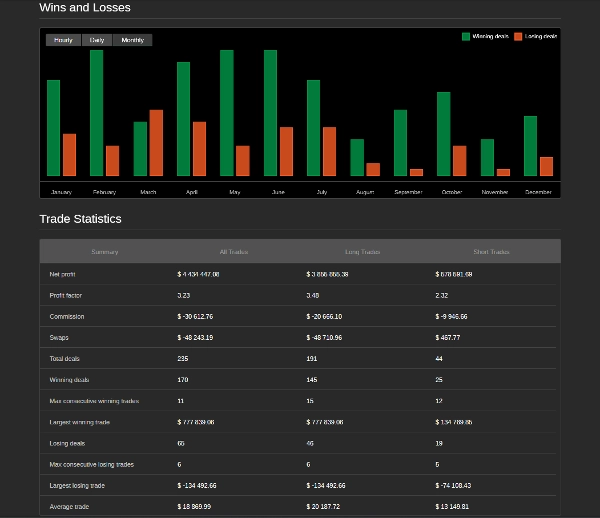Viewport: 600px width, 518px height.
Task: Click Average trade long value $ 20 187.72
Action: (323, 507)
